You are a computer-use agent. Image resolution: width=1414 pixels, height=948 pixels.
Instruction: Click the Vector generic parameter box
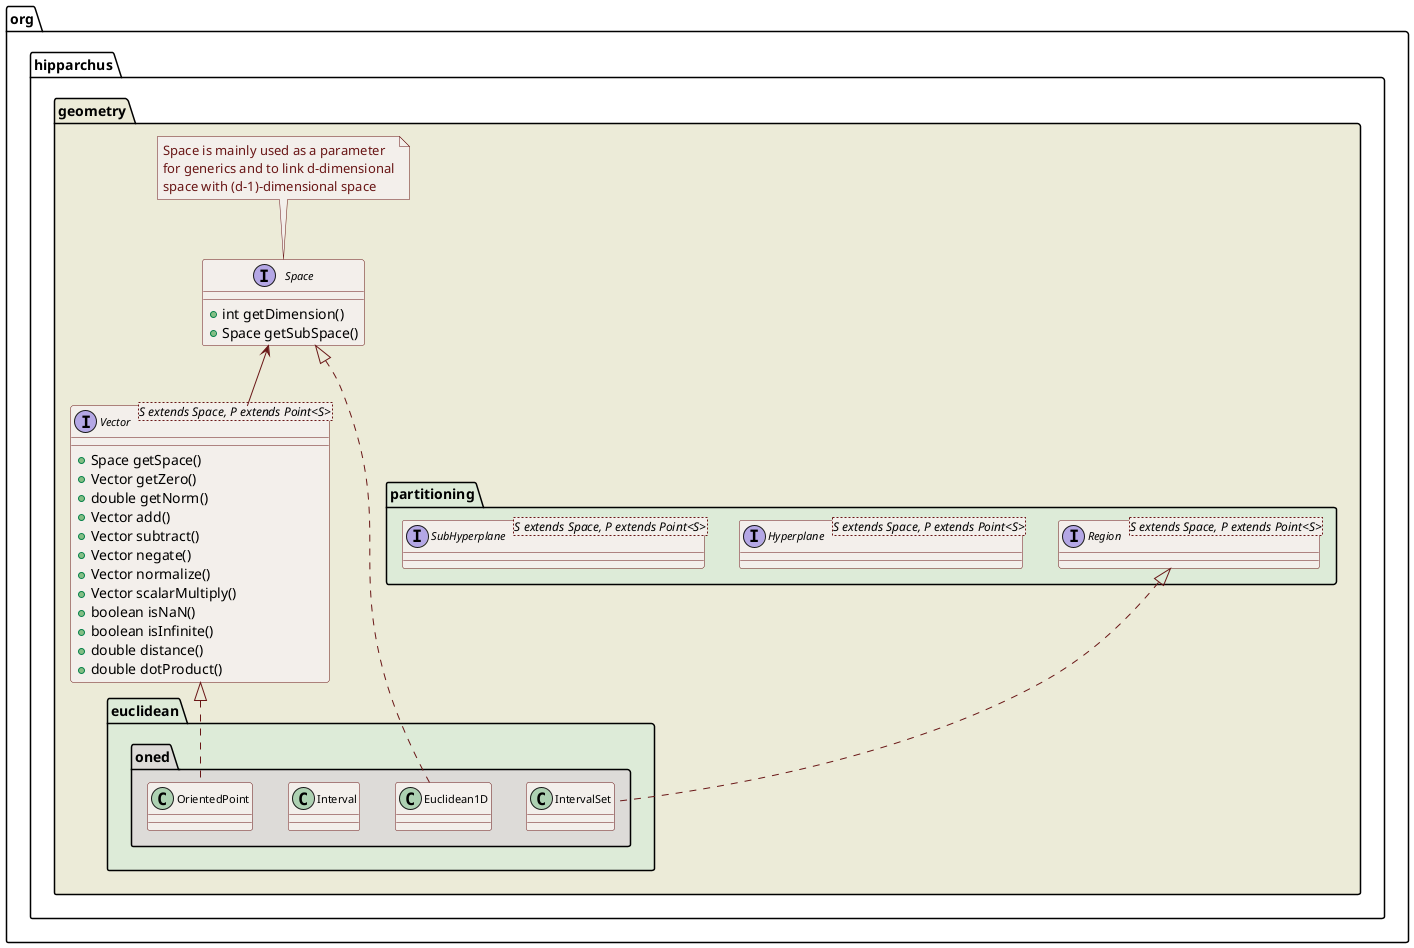(235, 412)
